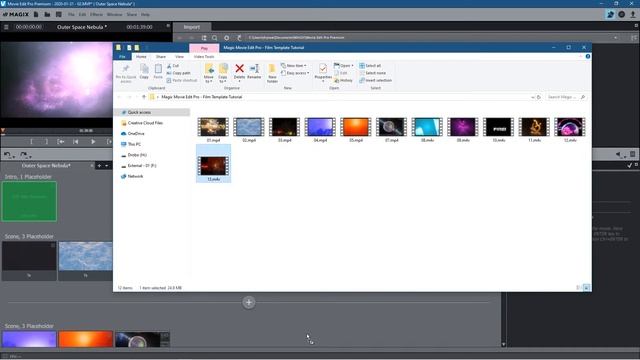Click Select all in the Explorer ribbon
Screen dimensions: 640x360
point(370,66)
